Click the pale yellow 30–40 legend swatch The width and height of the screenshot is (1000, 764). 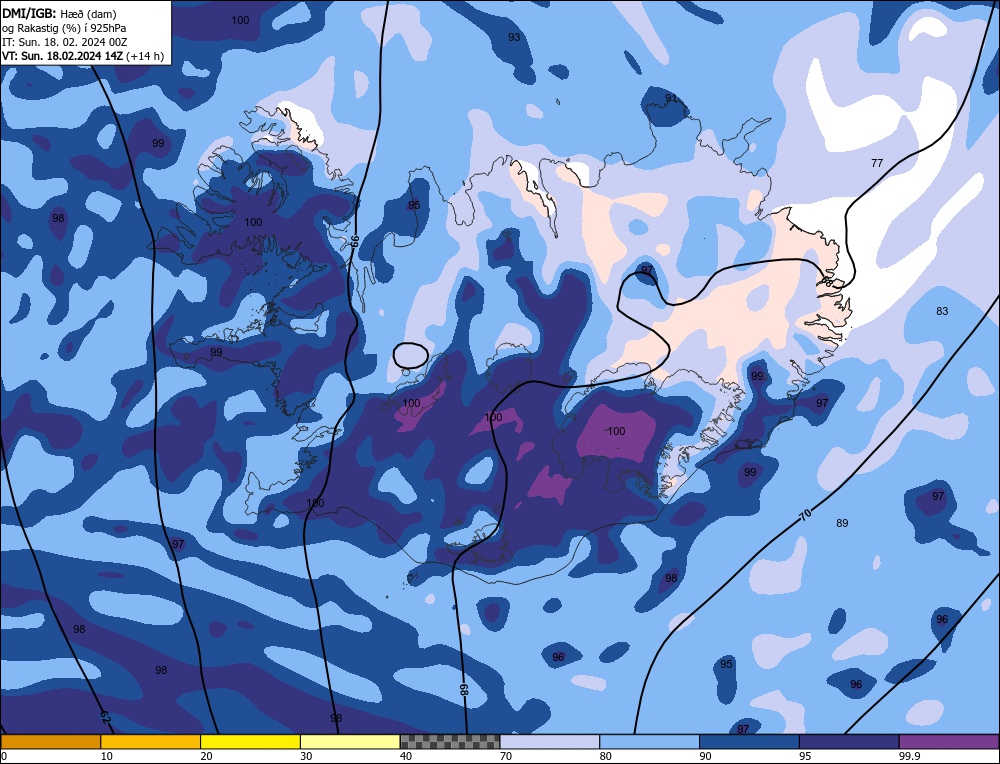click(x=350, y=742)
